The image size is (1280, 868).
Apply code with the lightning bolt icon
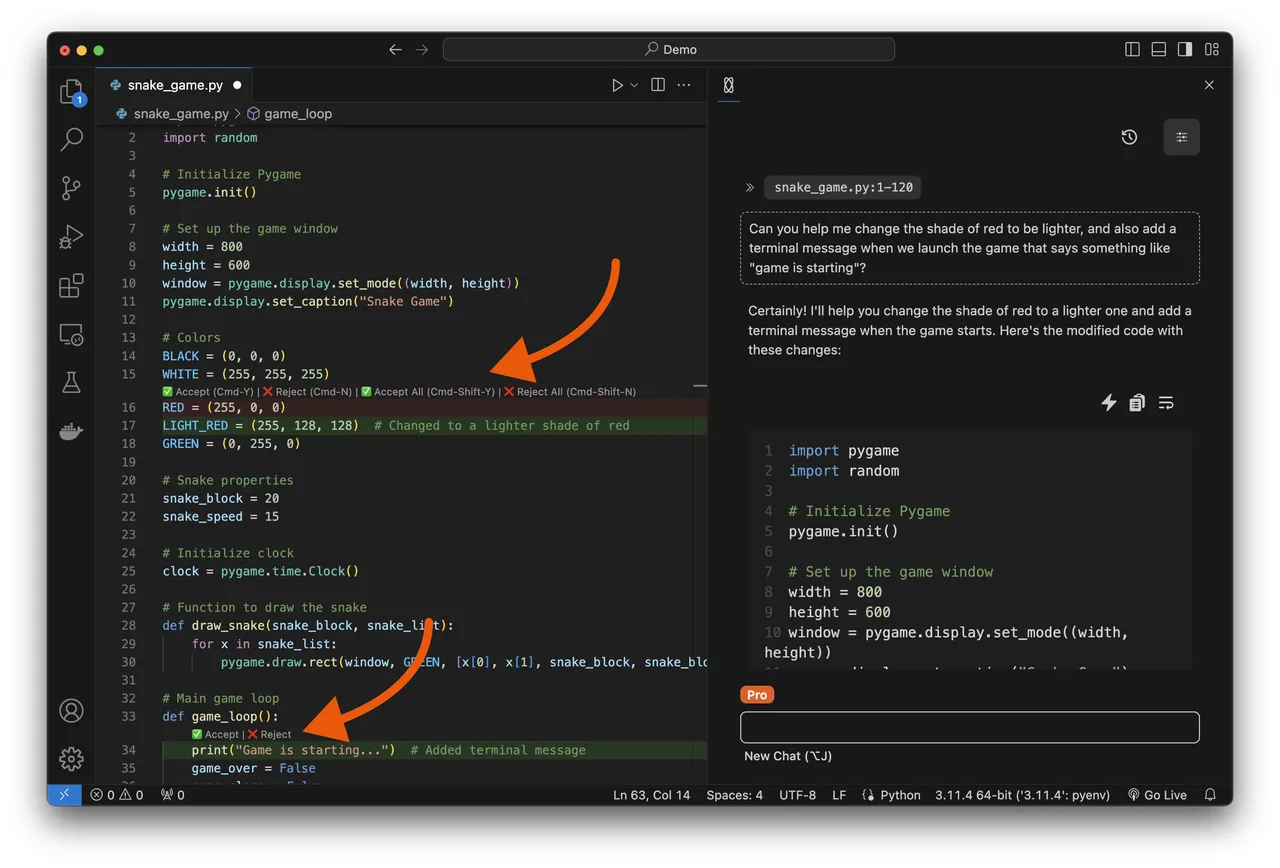(x=1108, y=403)
